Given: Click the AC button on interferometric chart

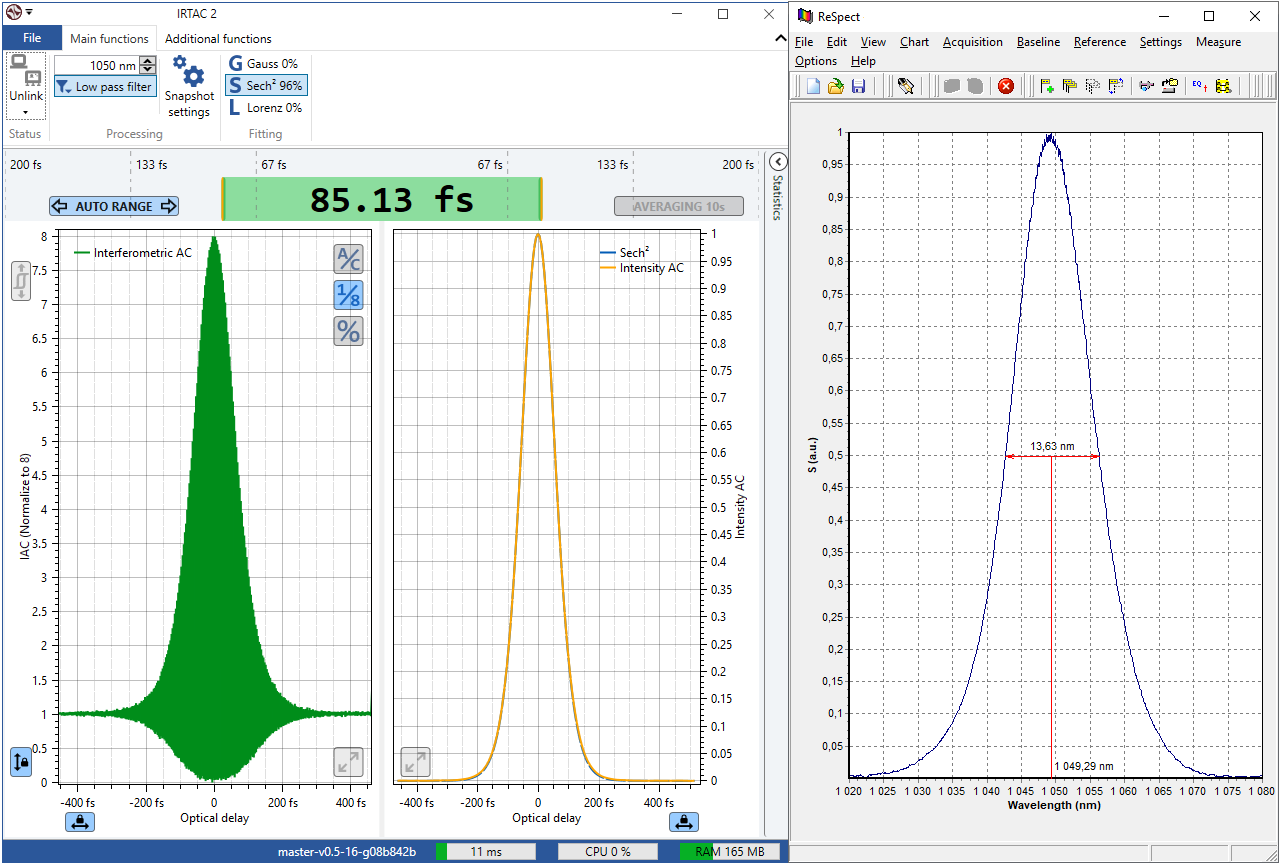Looking at the screenshot, I should [x=348, y=259].
